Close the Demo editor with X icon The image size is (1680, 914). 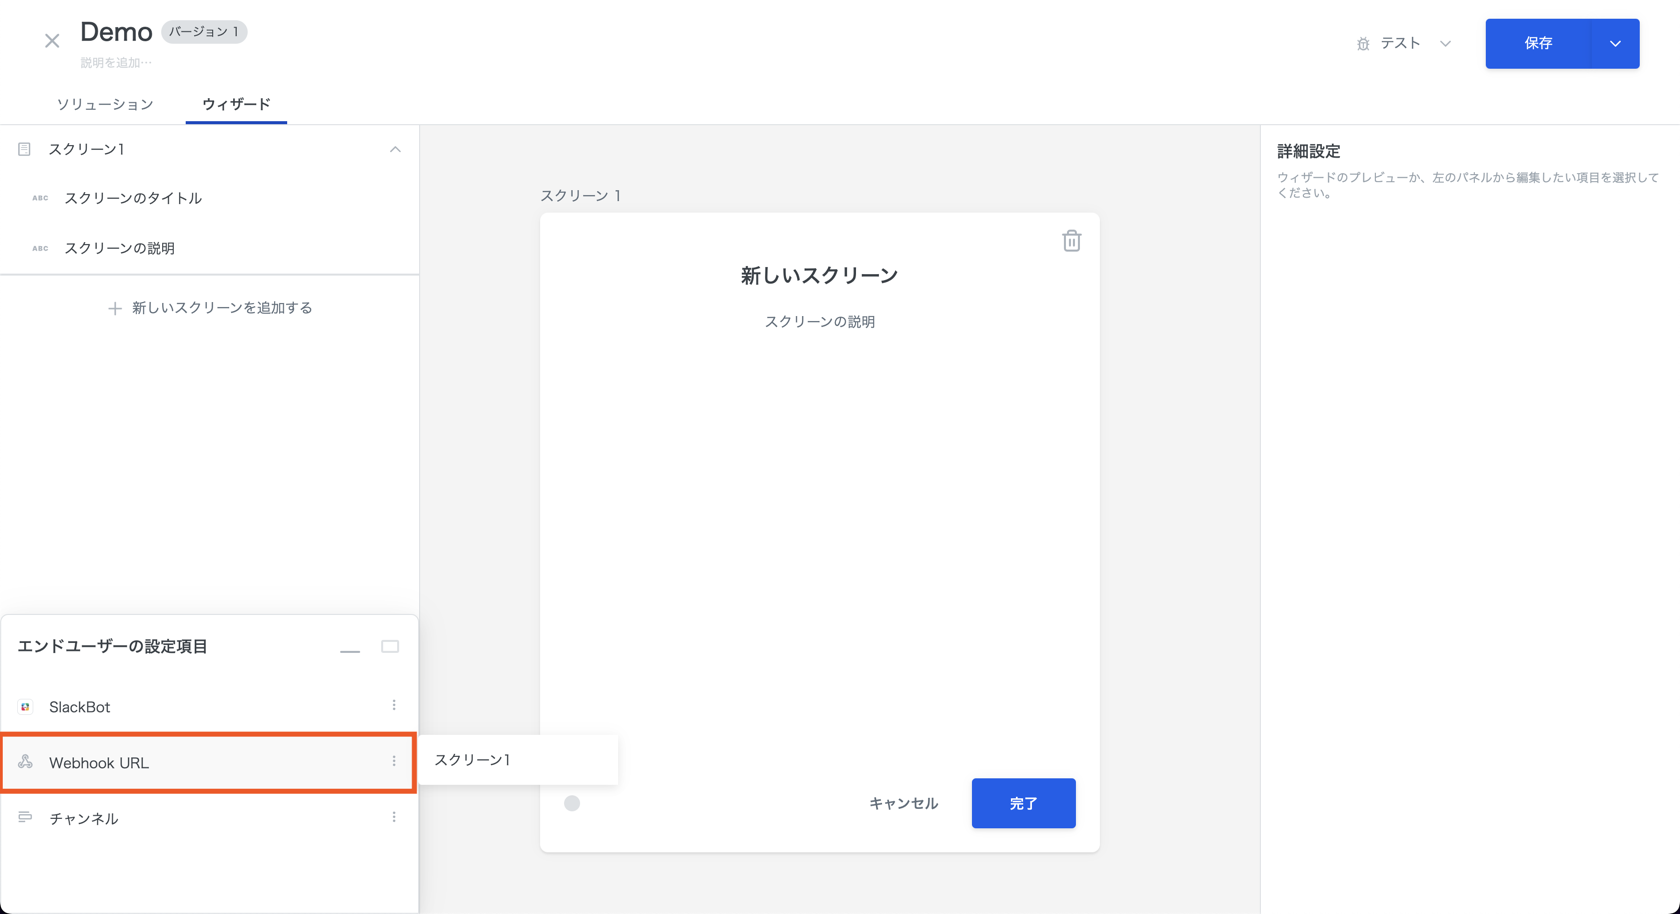pyautogui.click(x=52, y=41)
